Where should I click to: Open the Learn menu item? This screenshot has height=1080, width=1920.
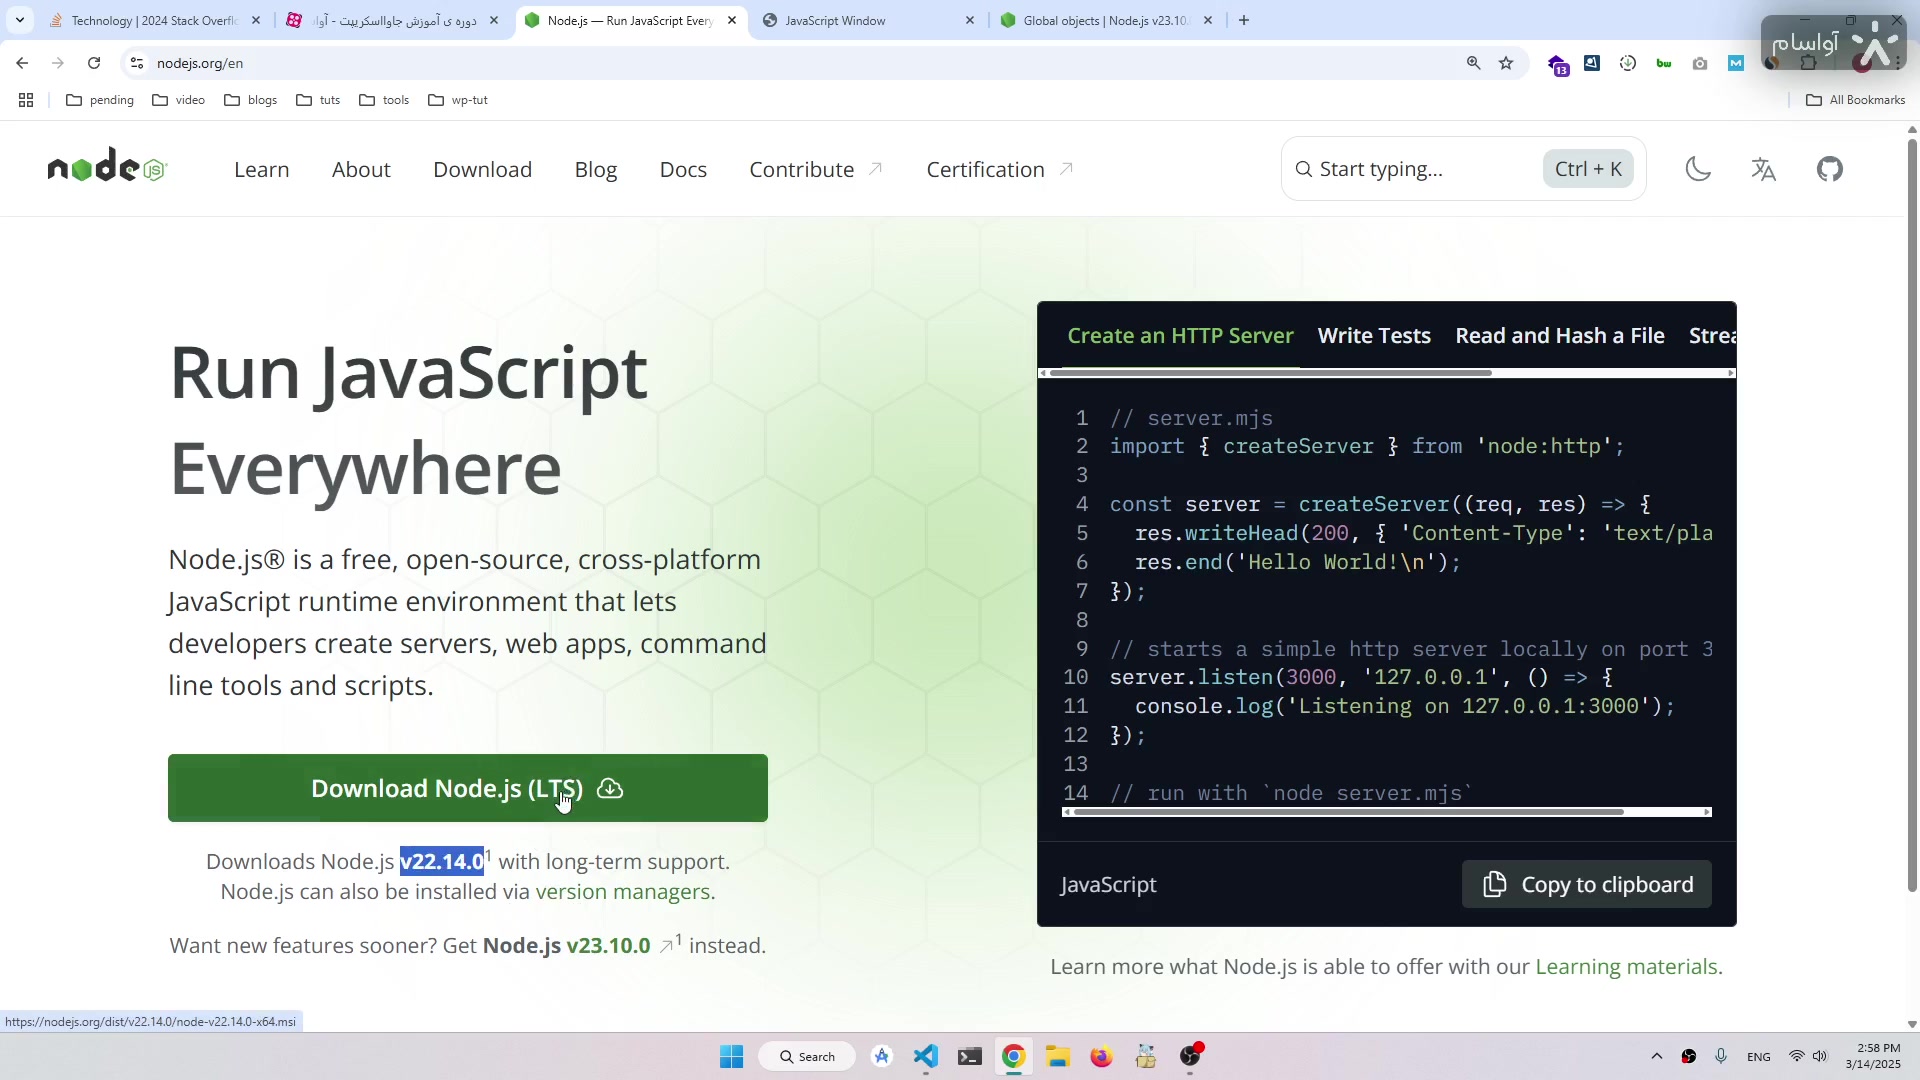tap(262, 169)
